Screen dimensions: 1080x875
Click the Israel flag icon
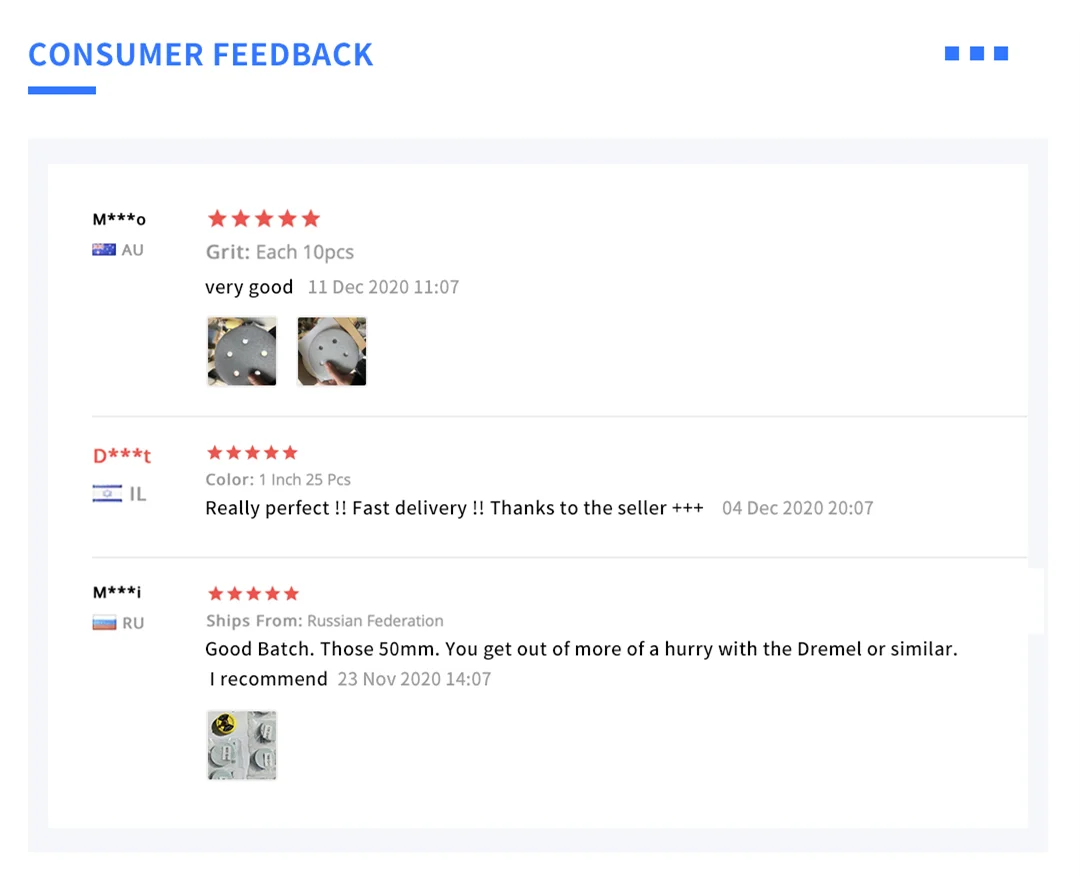[x=107, y=494]
